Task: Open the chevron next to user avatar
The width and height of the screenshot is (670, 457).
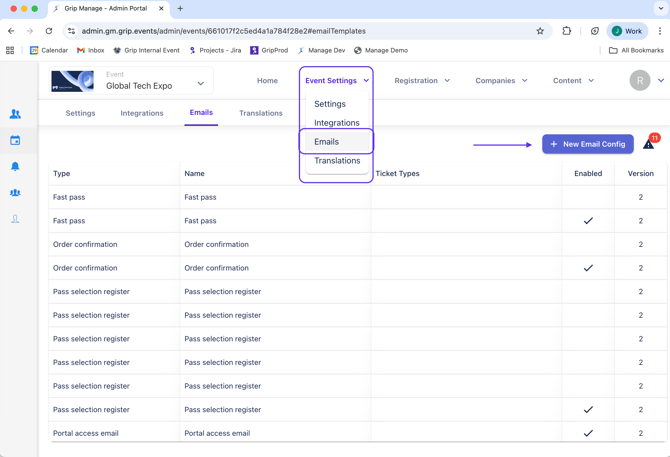Action: click(x=661, y=80)
